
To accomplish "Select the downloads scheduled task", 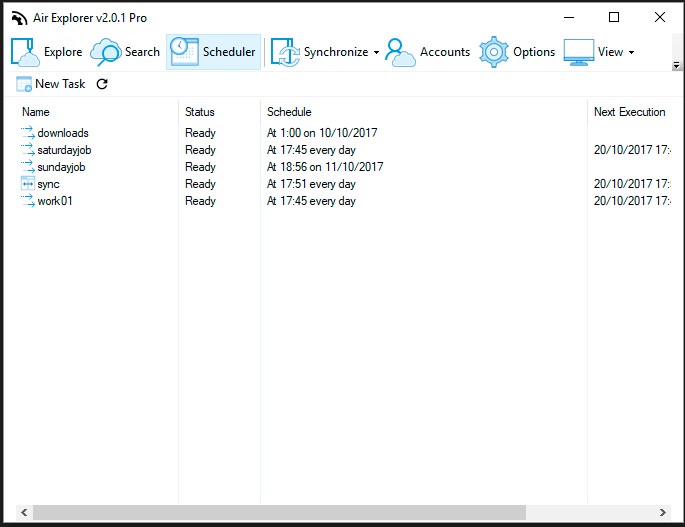I will 62,133.
